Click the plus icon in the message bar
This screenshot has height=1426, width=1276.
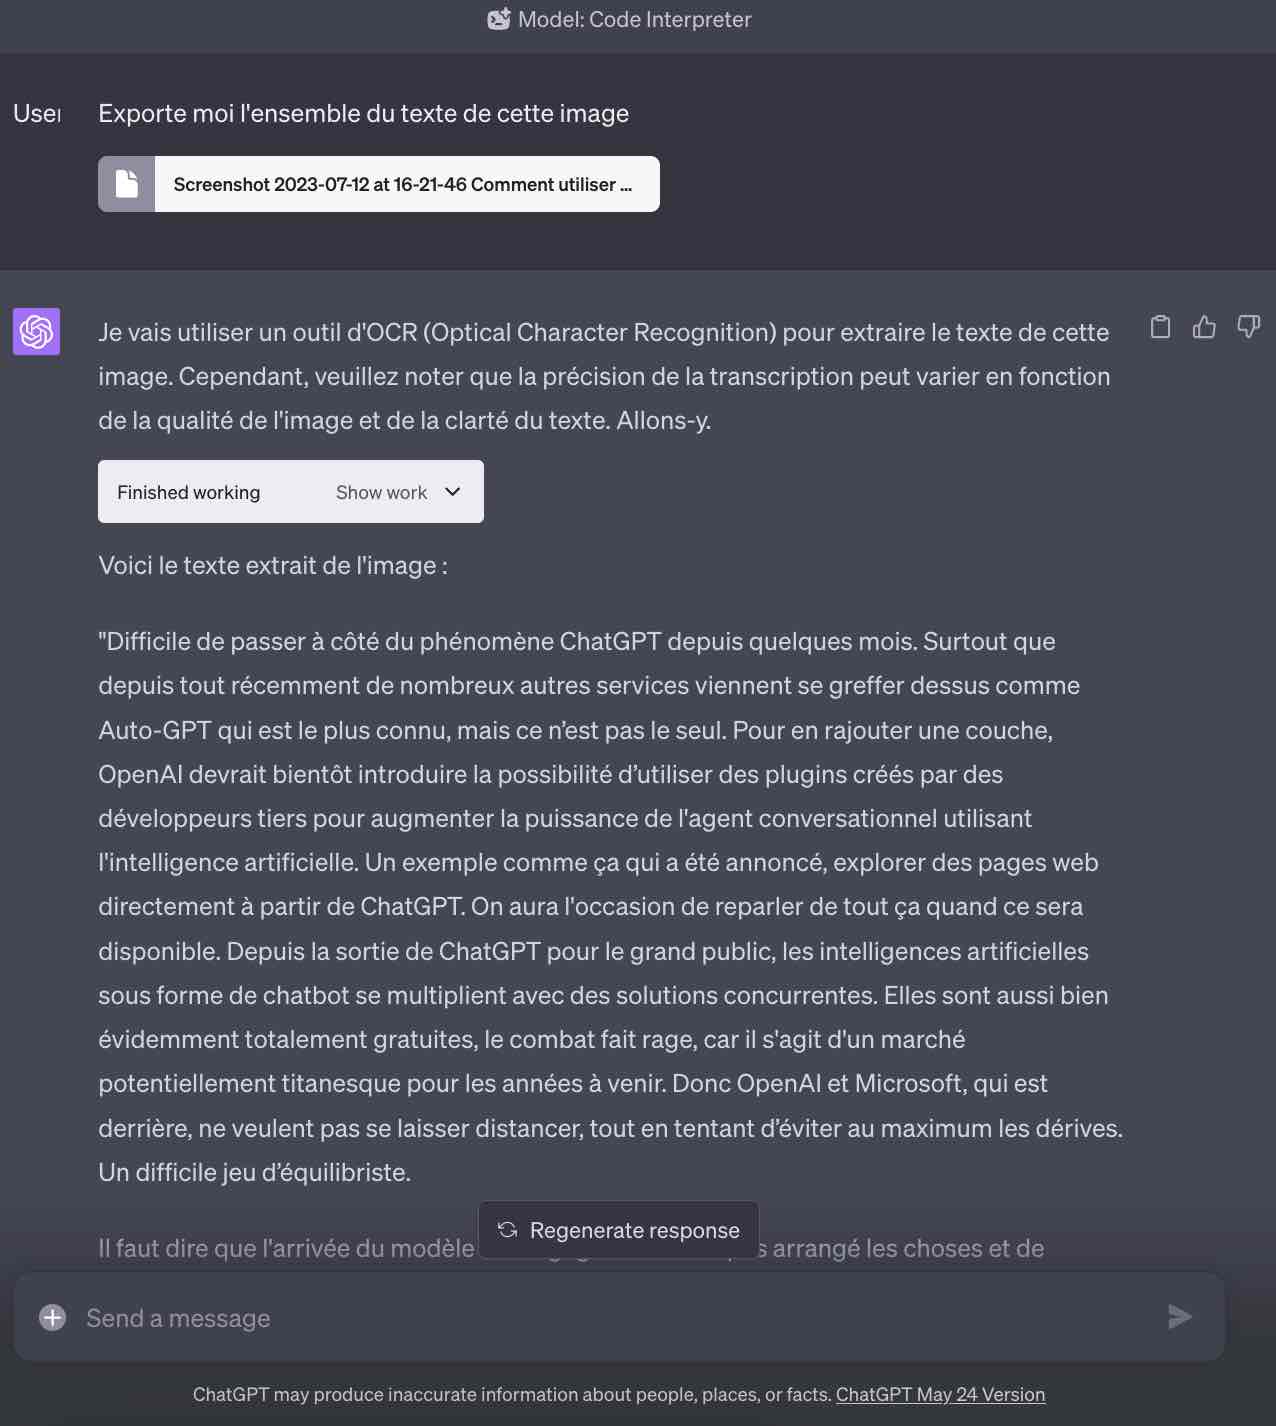tap(50, 1318)
